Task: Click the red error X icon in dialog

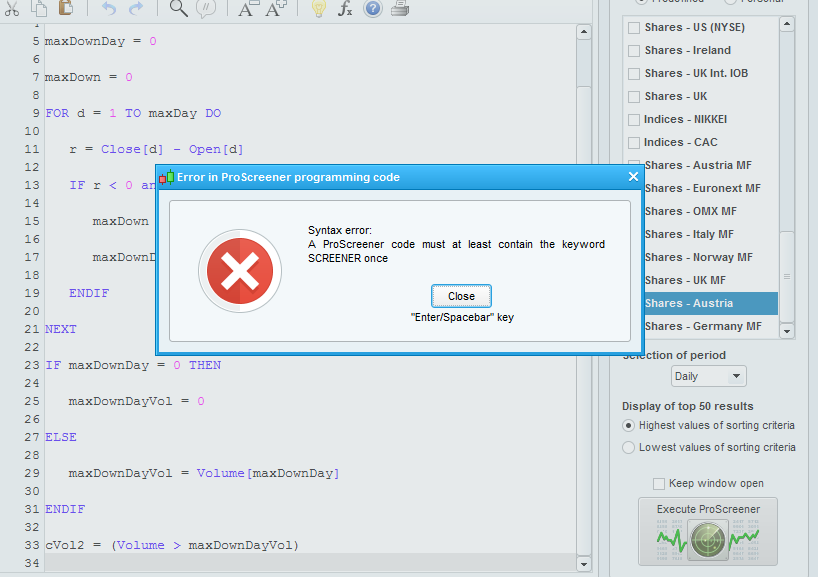Action: pos(240,271)
